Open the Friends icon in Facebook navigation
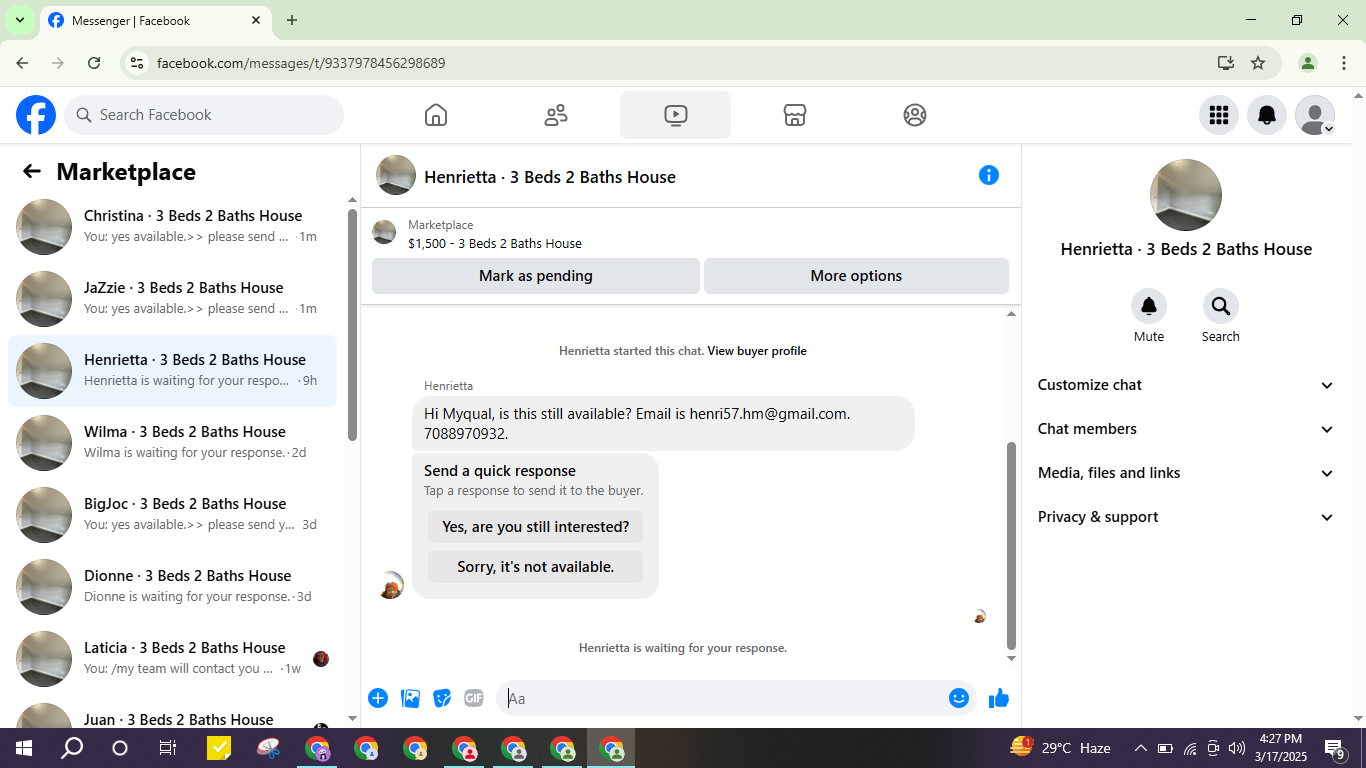1366x768 pixels. 556,115
